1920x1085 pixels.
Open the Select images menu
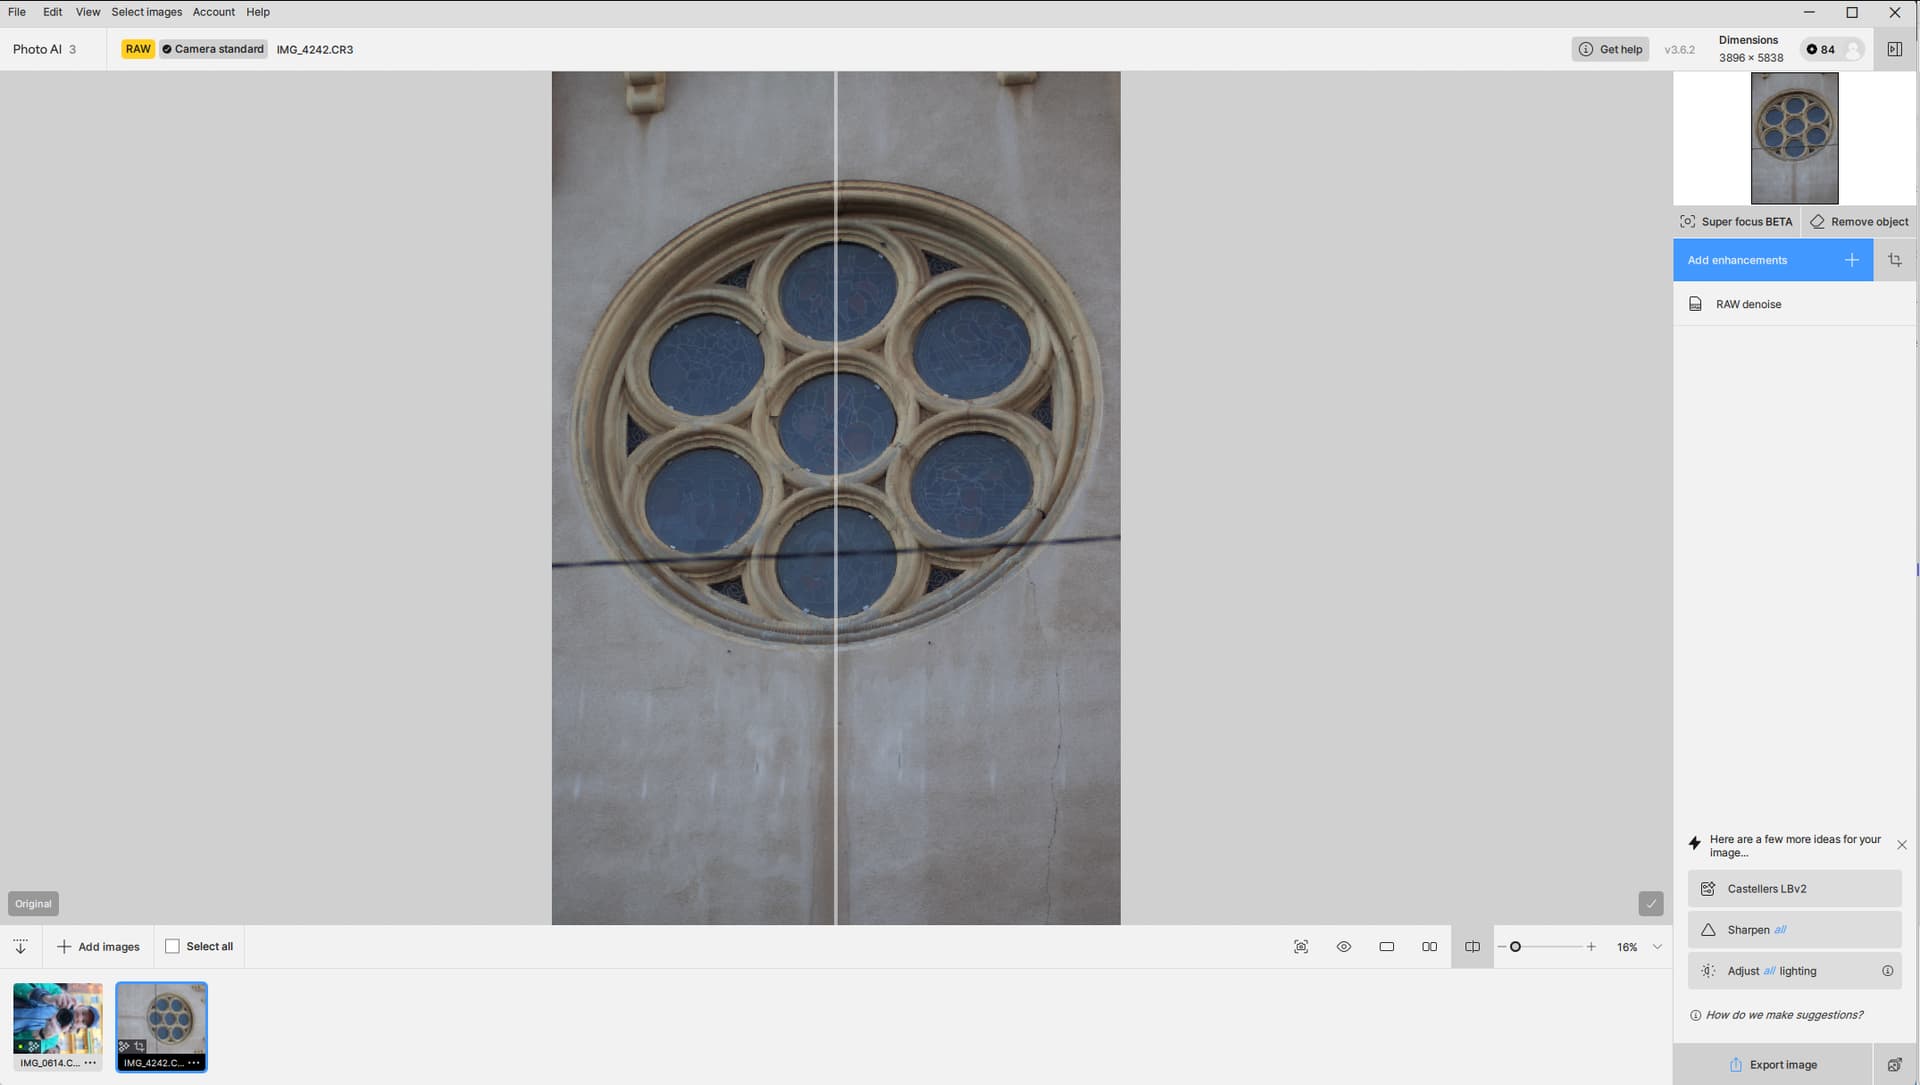tap(146, 12)
